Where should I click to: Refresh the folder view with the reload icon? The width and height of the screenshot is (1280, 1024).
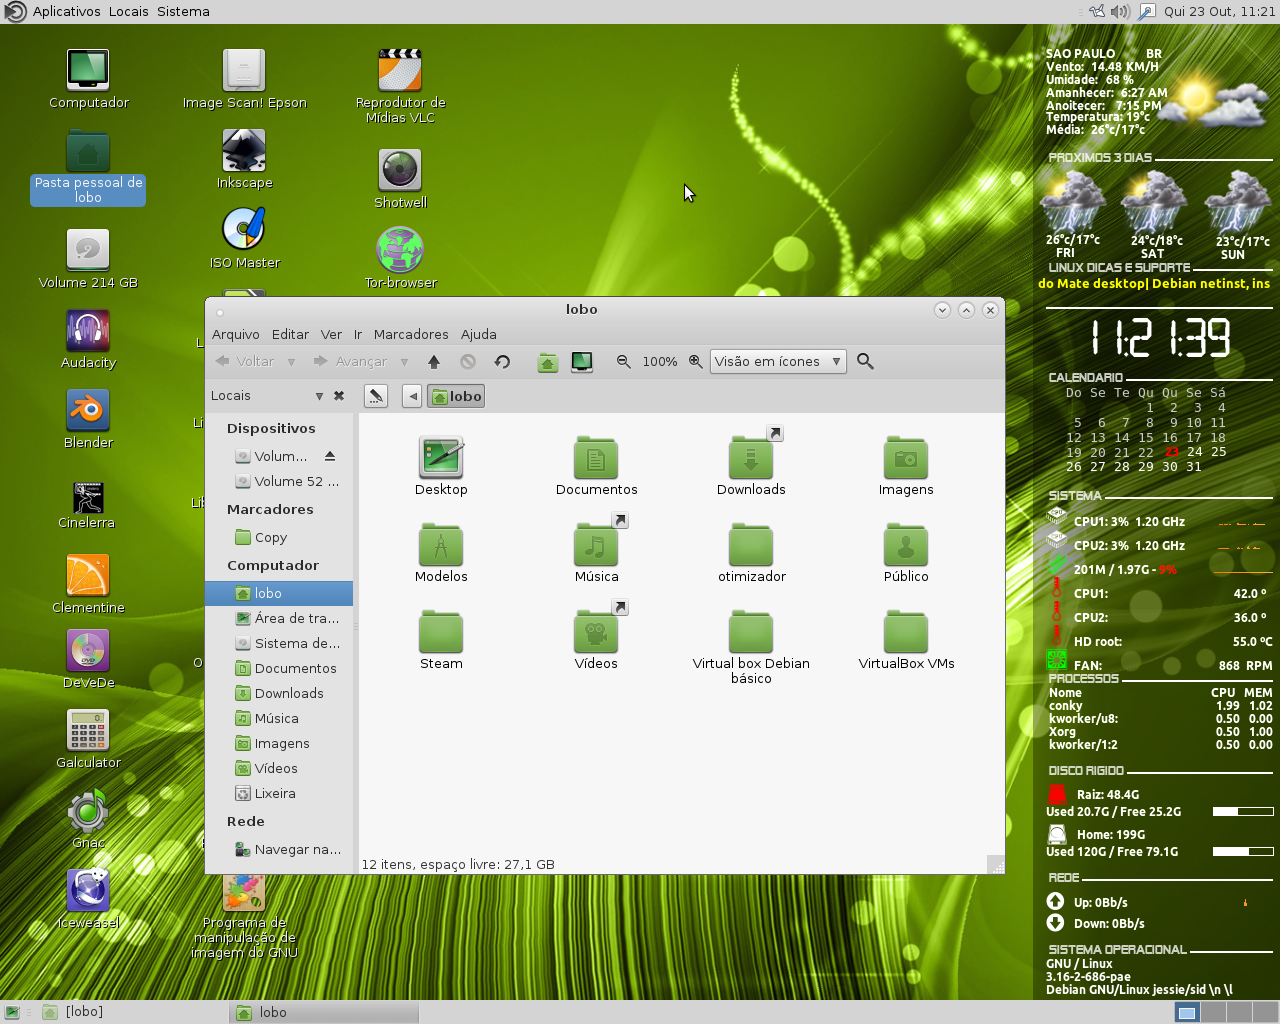click(x=503, y=362)
